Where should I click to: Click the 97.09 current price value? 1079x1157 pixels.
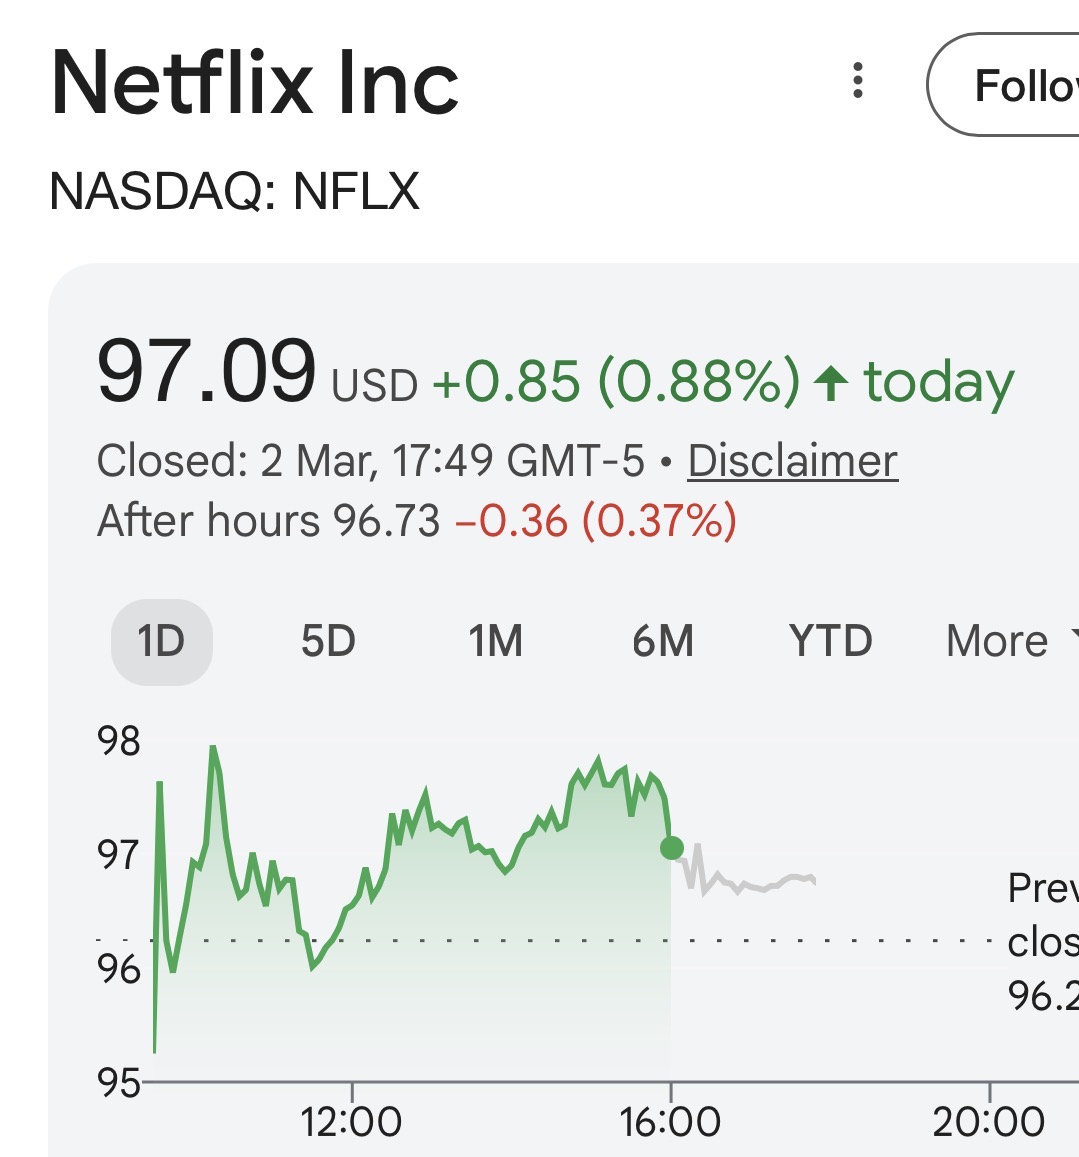tap(206, 373)
